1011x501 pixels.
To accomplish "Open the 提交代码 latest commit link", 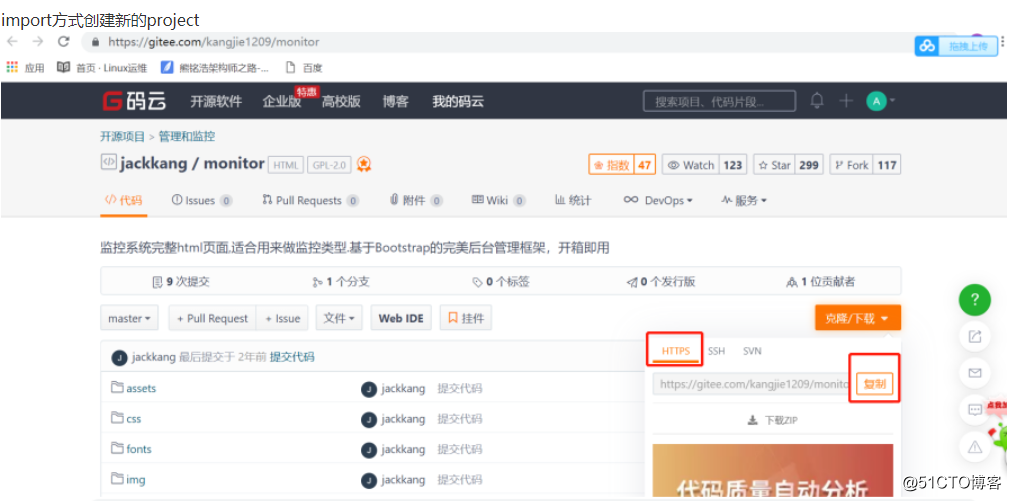I will pyautogui.click(x=292, y=357).
